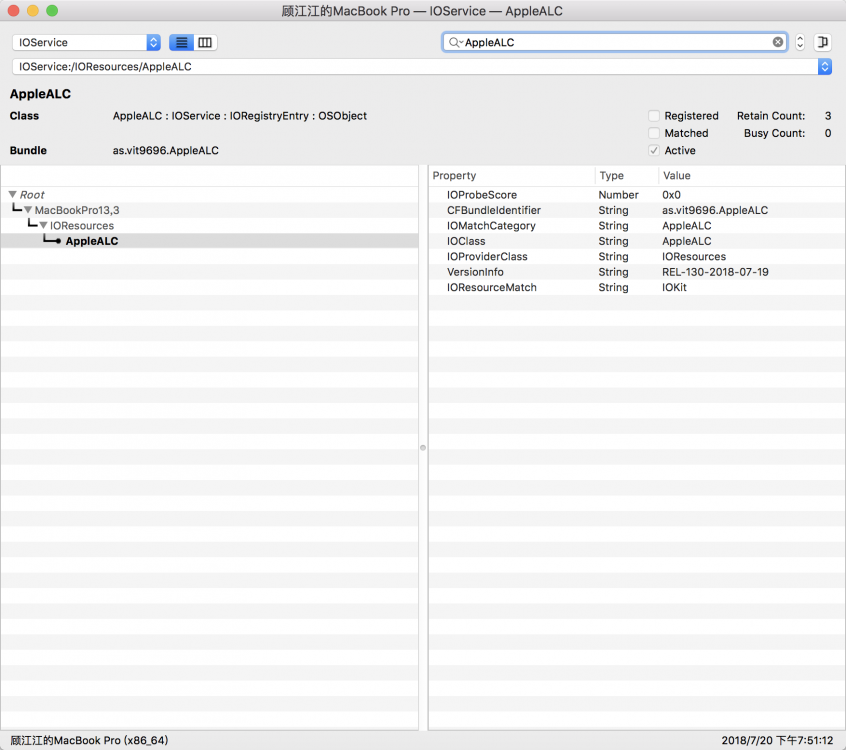Open the IOService plane dropdown
This screenshot has height=750, width=846.
tap(86, 42)
